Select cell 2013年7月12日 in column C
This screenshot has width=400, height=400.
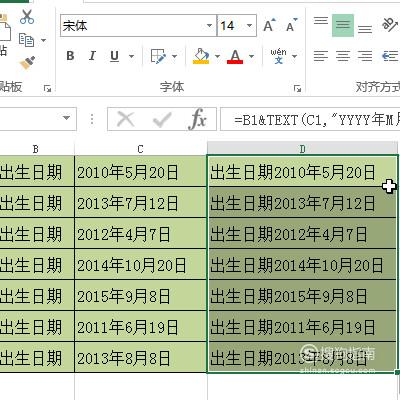(x=140, y=202)
